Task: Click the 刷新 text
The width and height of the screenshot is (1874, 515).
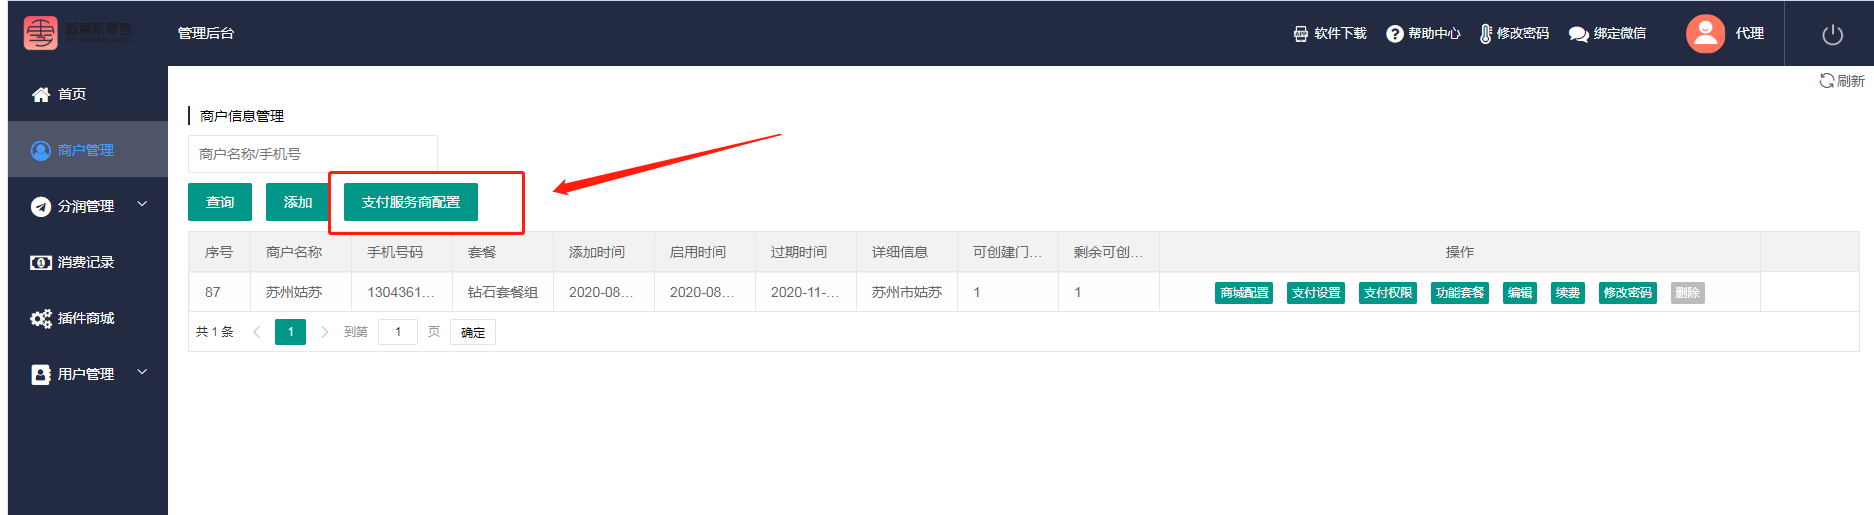Action: point(1851,81)
